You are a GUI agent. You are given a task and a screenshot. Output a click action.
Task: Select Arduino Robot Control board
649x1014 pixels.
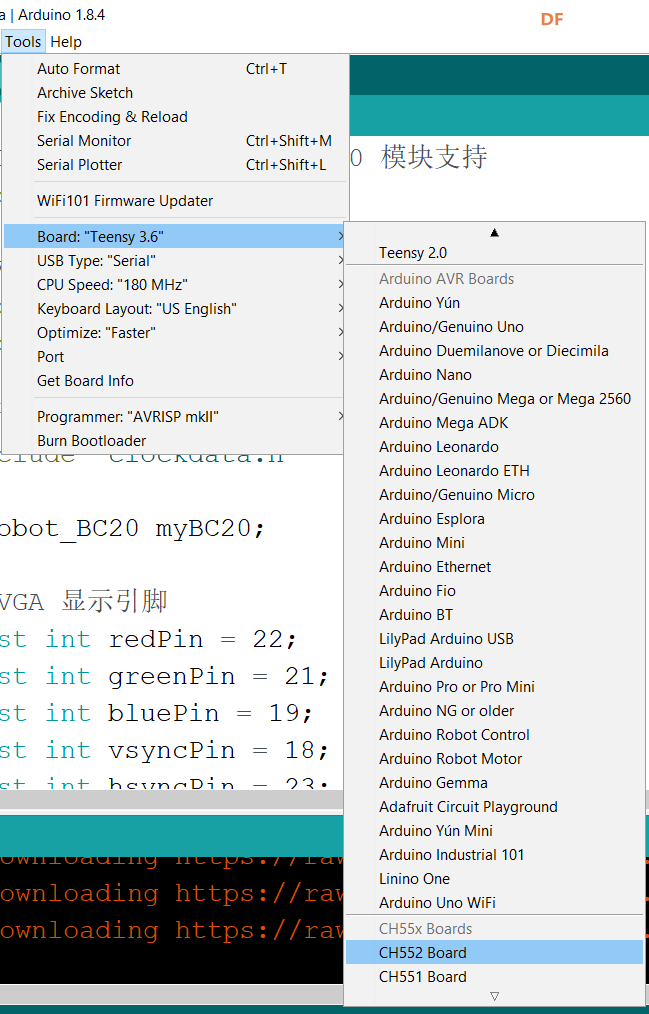click(495, 734)
